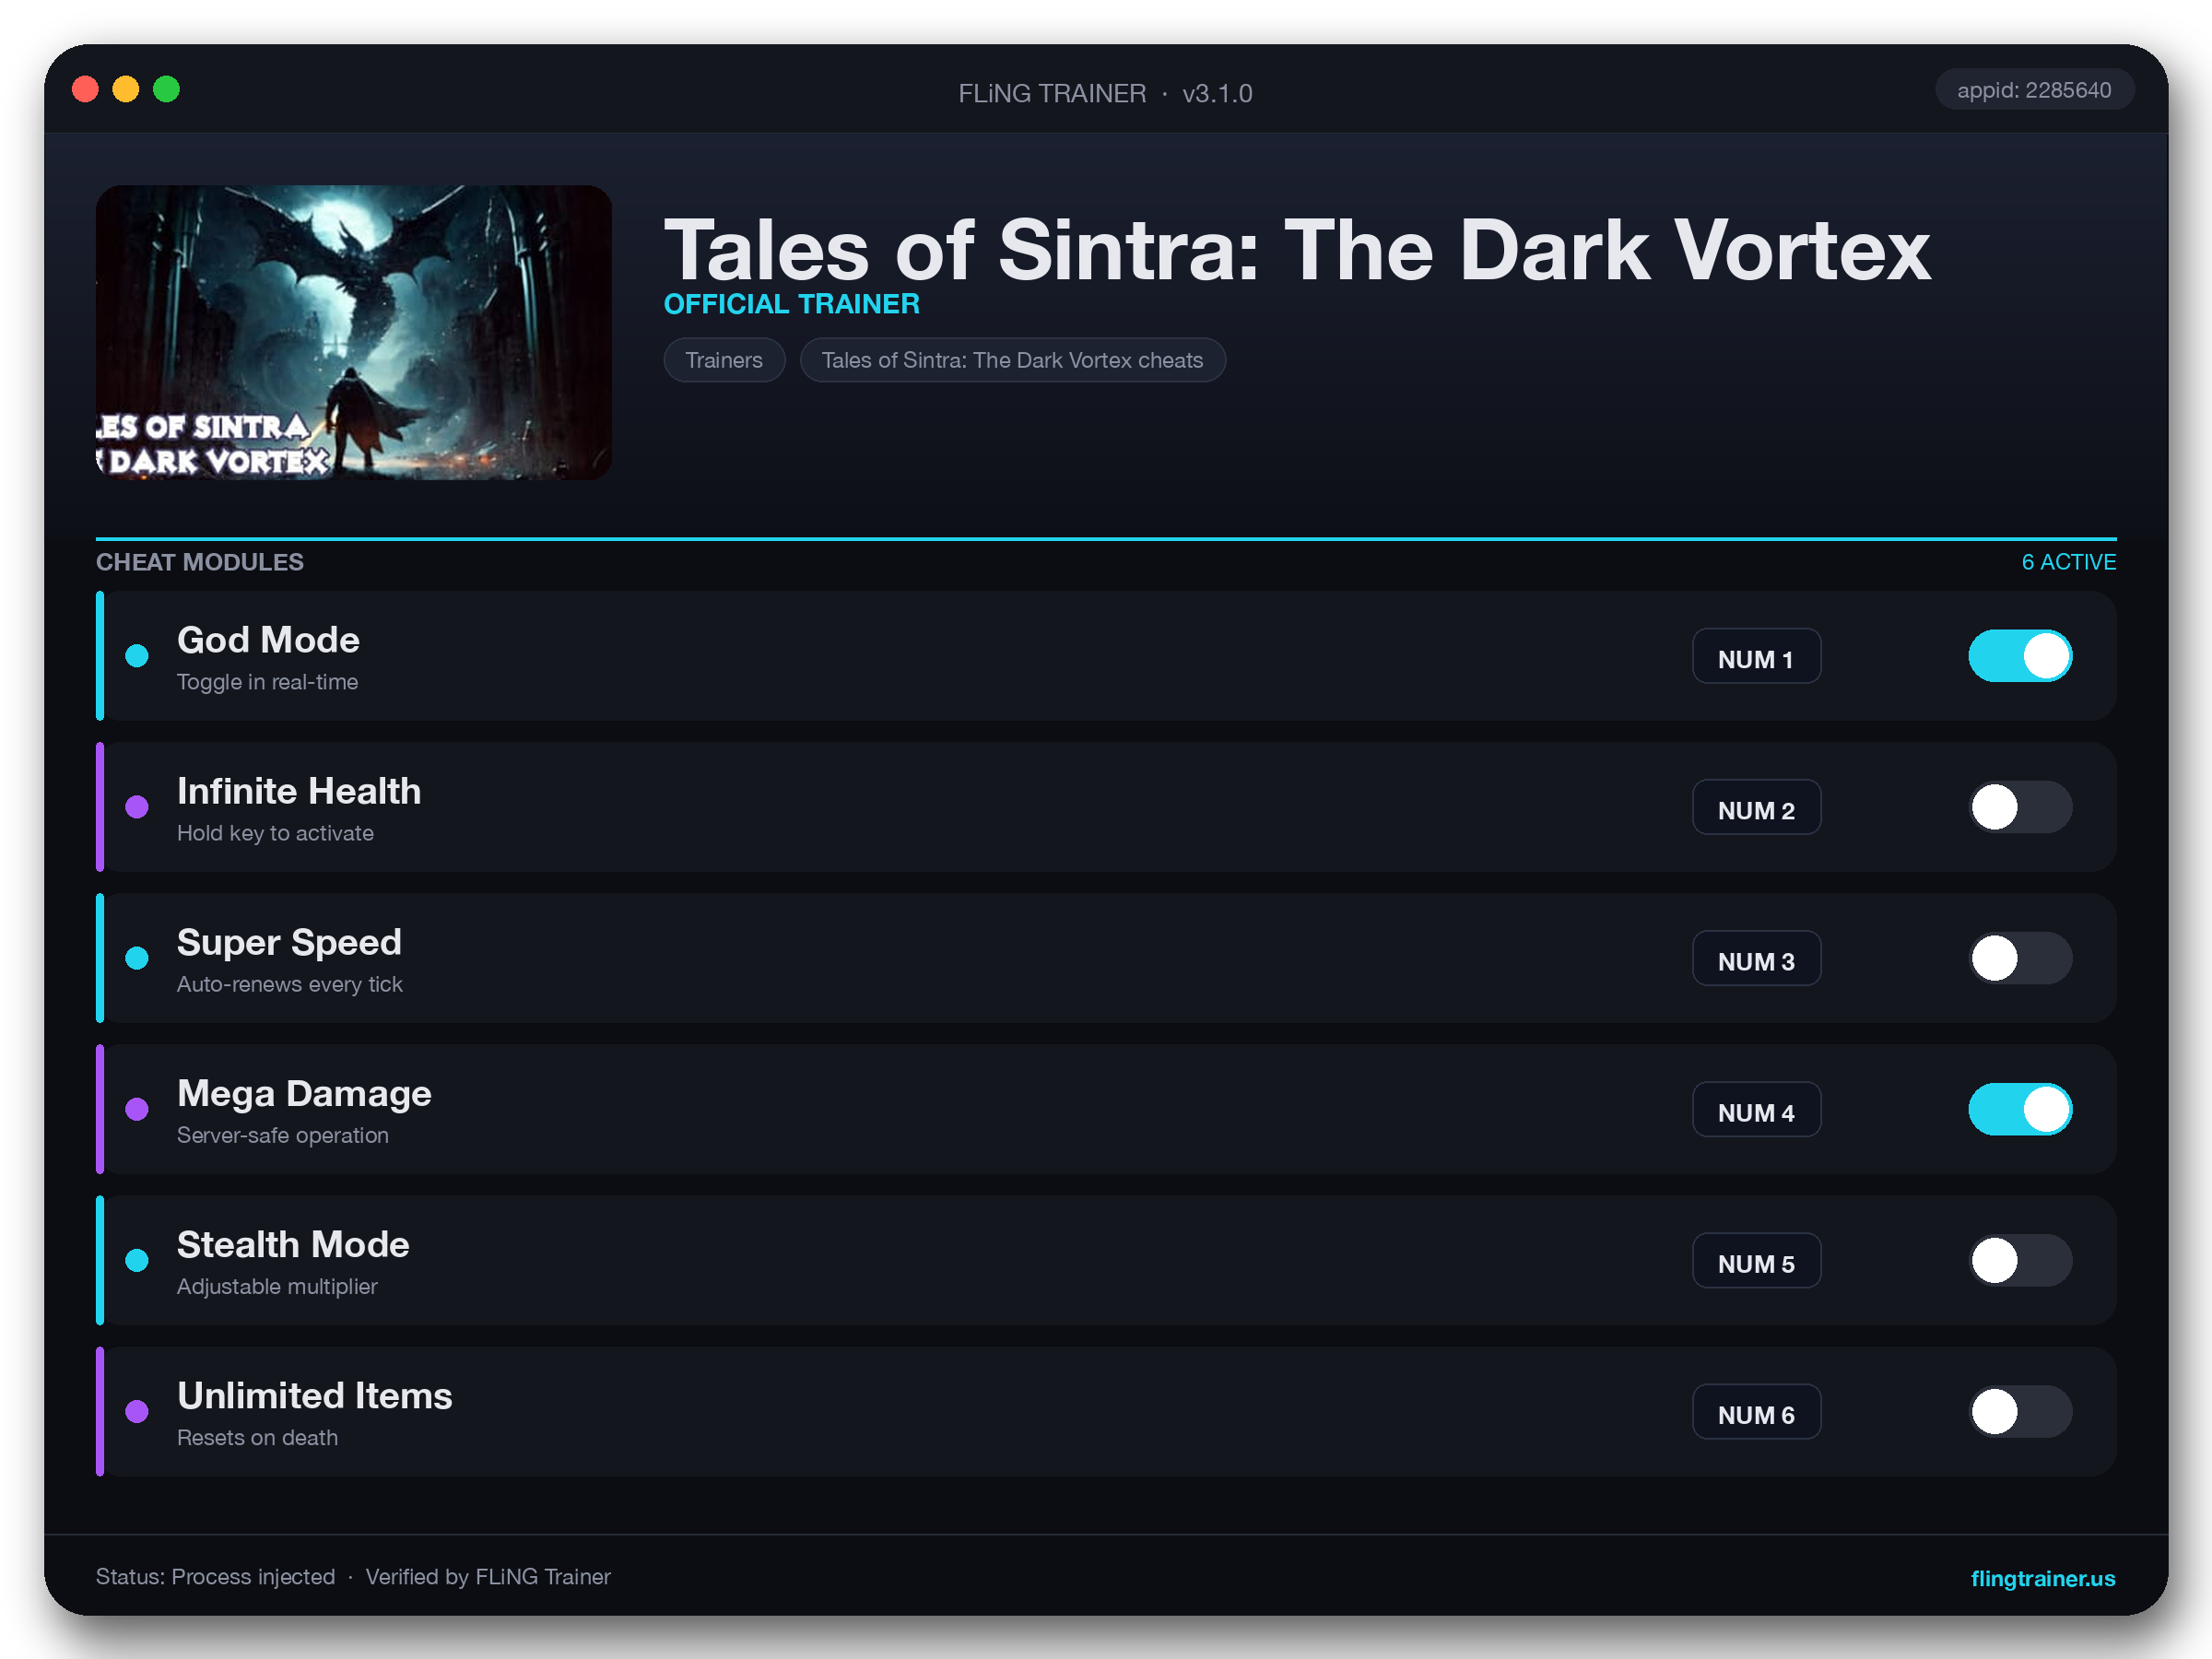Screen dimensions: 2212x1659
Task: Click the NUM 2 hotkey button
Action: [x=1756, y=807]
